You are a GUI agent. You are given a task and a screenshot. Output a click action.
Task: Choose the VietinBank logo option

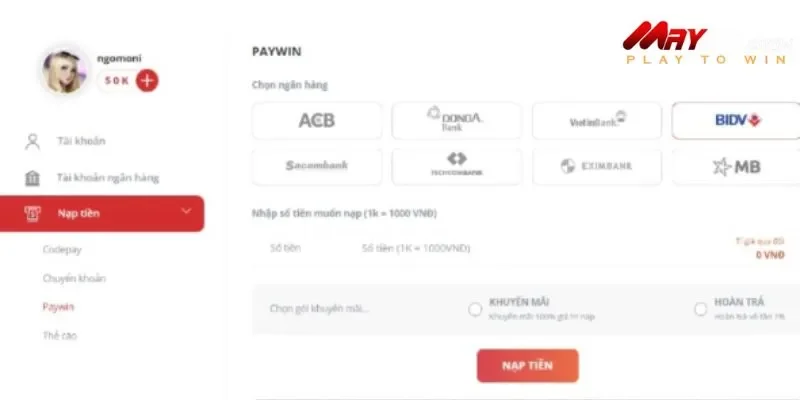596,121
